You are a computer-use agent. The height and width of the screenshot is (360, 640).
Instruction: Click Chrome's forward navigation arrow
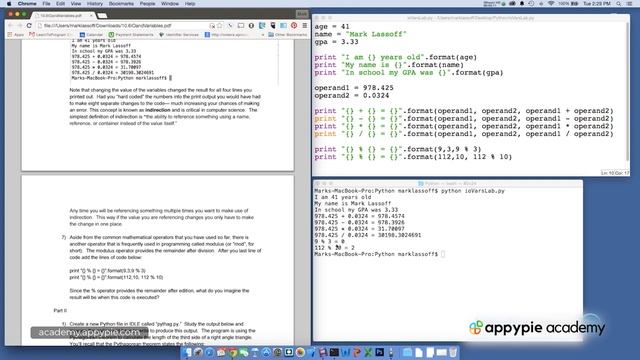(19, 26)
